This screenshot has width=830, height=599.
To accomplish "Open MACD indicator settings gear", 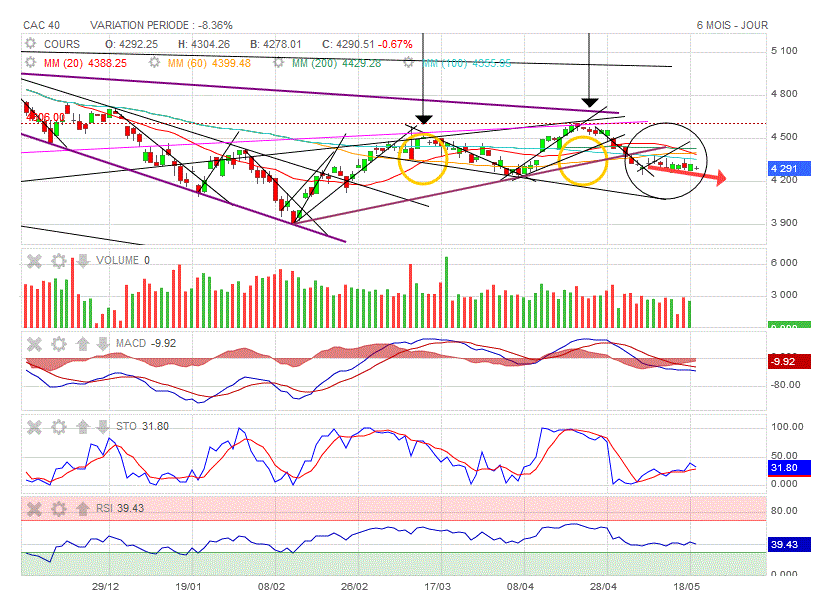I will pos(58,344).
